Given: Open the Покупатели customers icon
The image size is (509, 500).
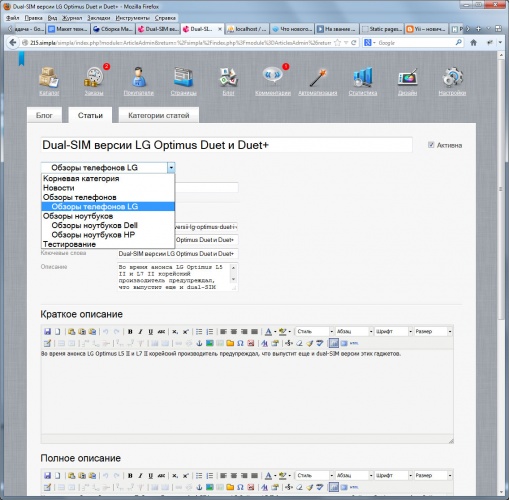Looking at the screenshot, I should pos(138,77).
